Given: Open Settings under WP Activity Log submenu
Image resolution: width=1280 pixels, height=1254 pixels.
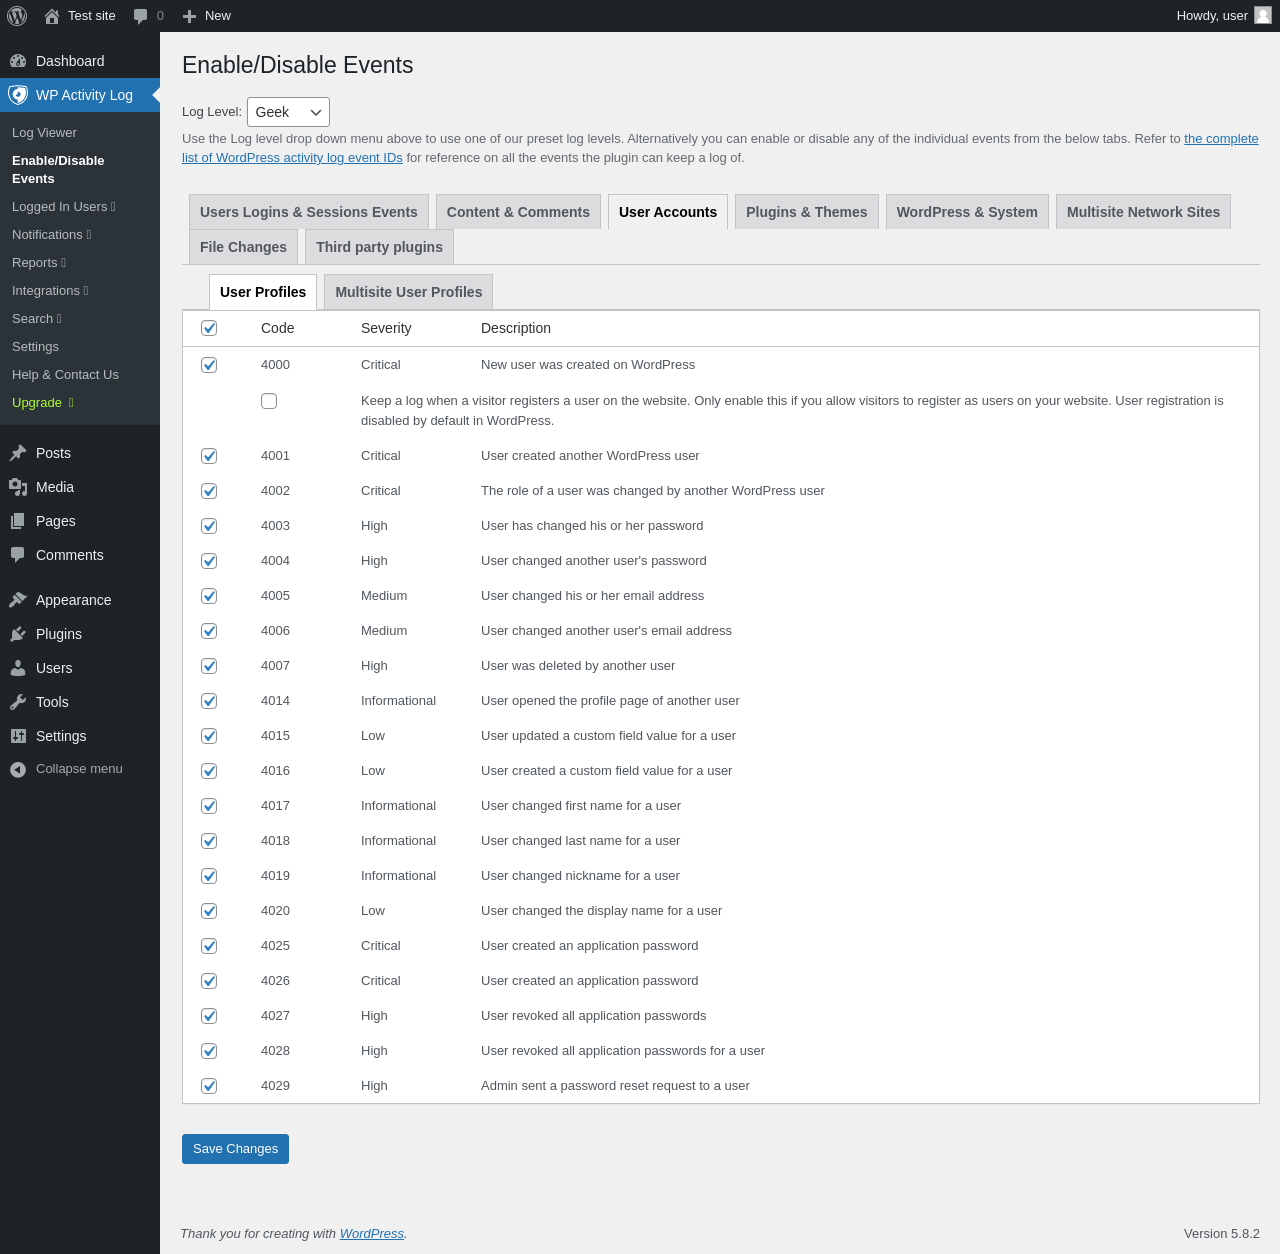Looking at the screenshot, I should (x=35, y=347).
